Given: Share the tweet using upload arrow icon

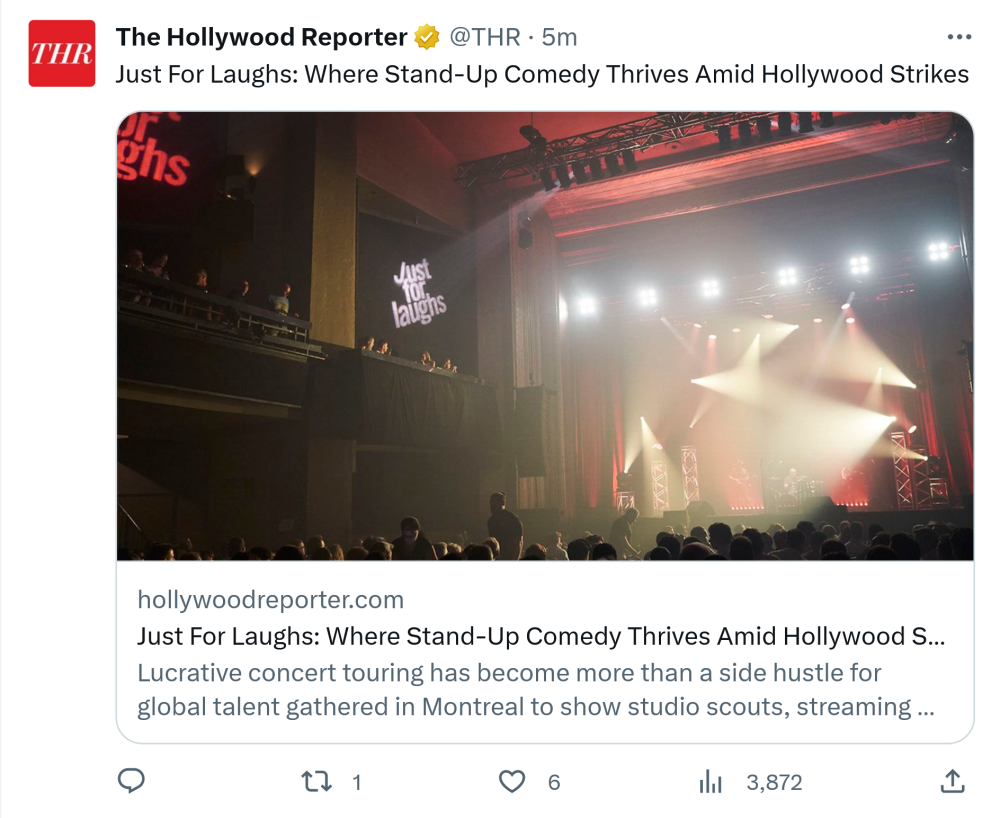Looking at the screenshot, I should [x=953, y=781].
